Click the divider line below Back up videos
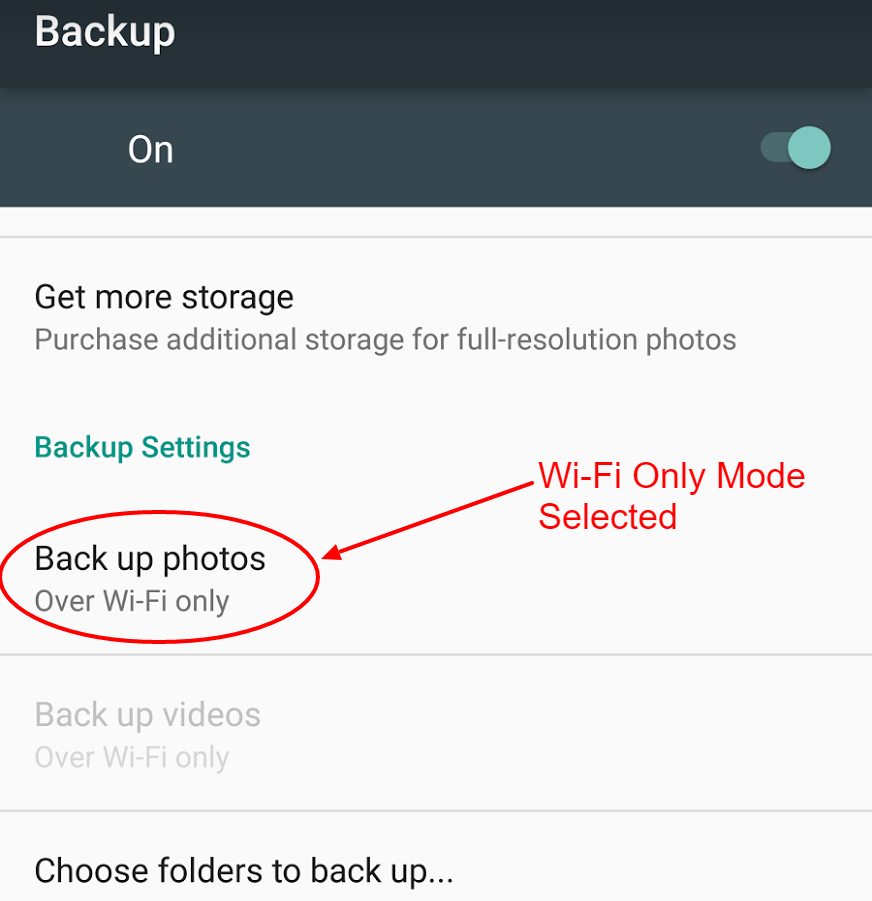Viewport: 872px width, 901px height. (436, 811)
